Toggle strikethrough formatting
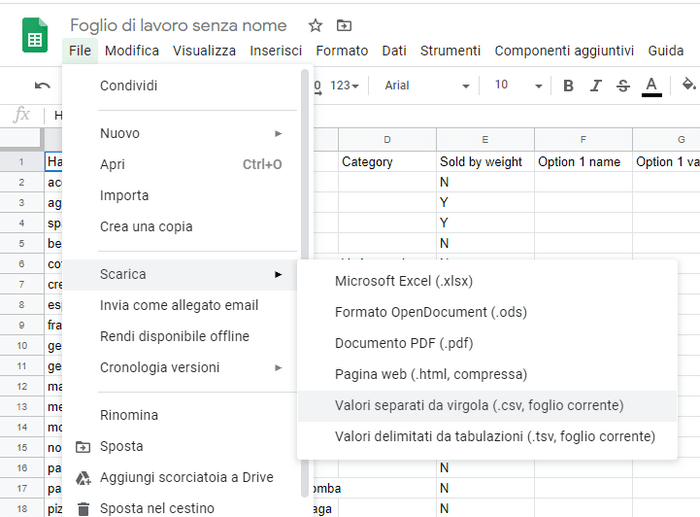700x517 pixels. 624,86
